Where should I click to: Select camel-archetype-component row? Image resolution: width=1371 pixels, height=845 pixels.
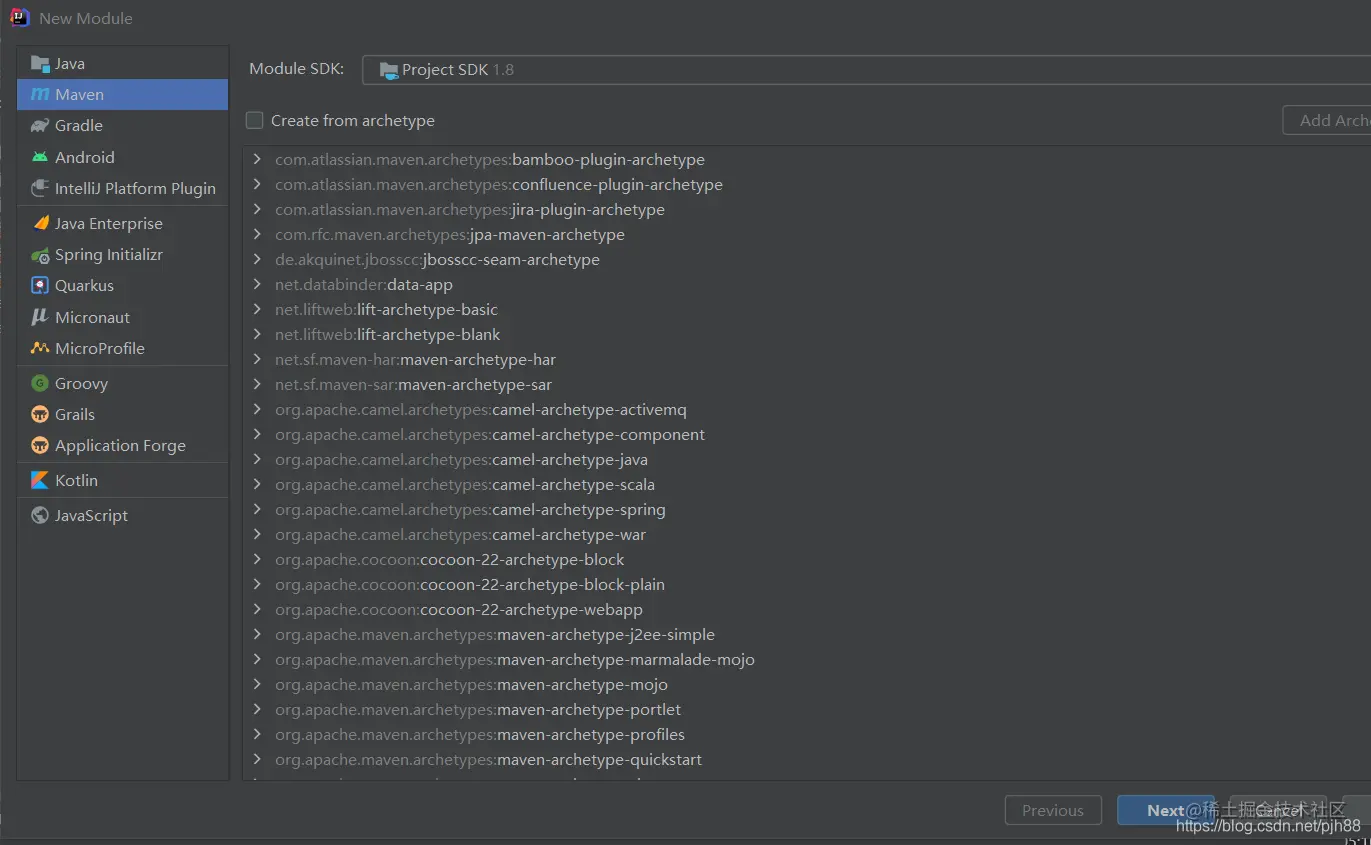pos(806,434)
